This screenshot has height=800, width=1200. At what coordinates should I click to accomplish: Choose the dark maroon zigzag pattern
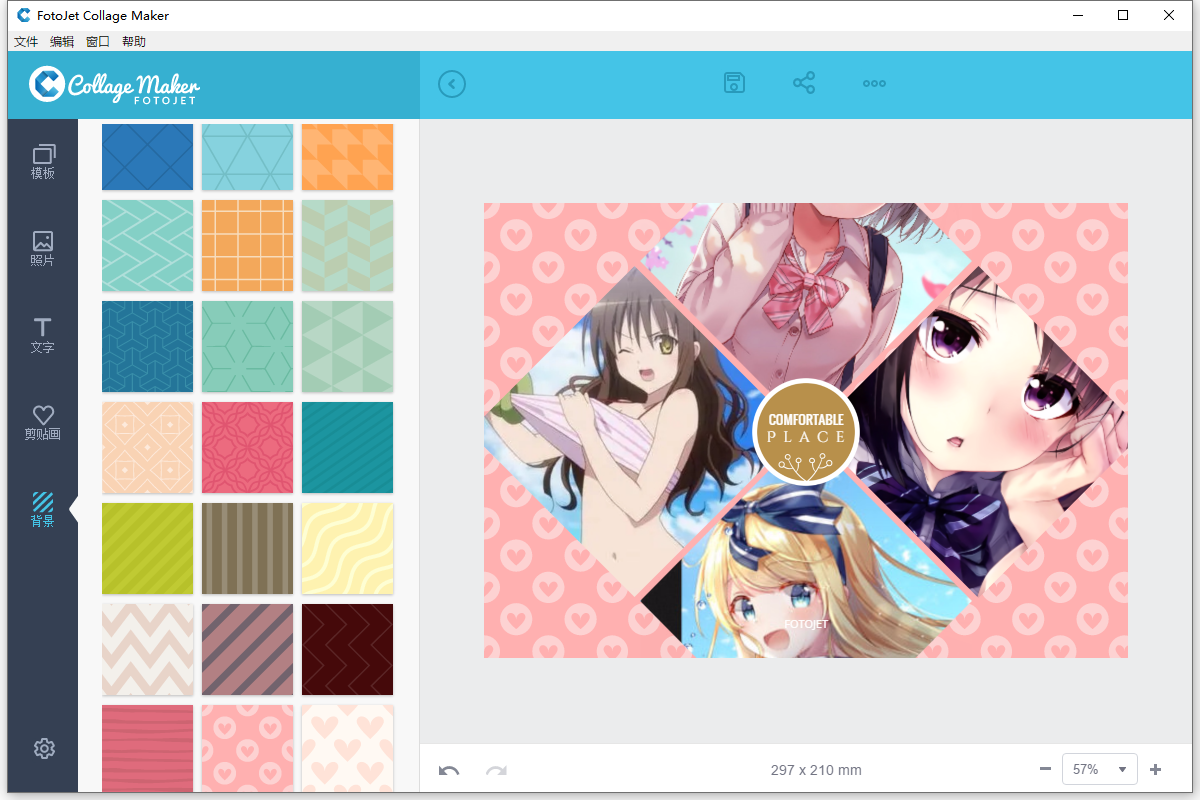347,650
